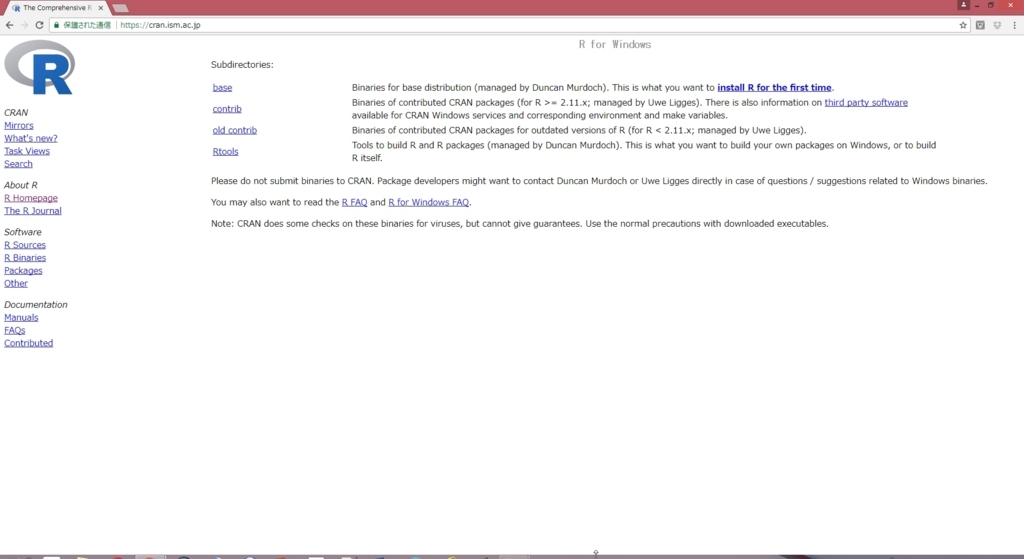Open The R Journal link
The image size is (1024, 559).
click(x=33, y=211)
